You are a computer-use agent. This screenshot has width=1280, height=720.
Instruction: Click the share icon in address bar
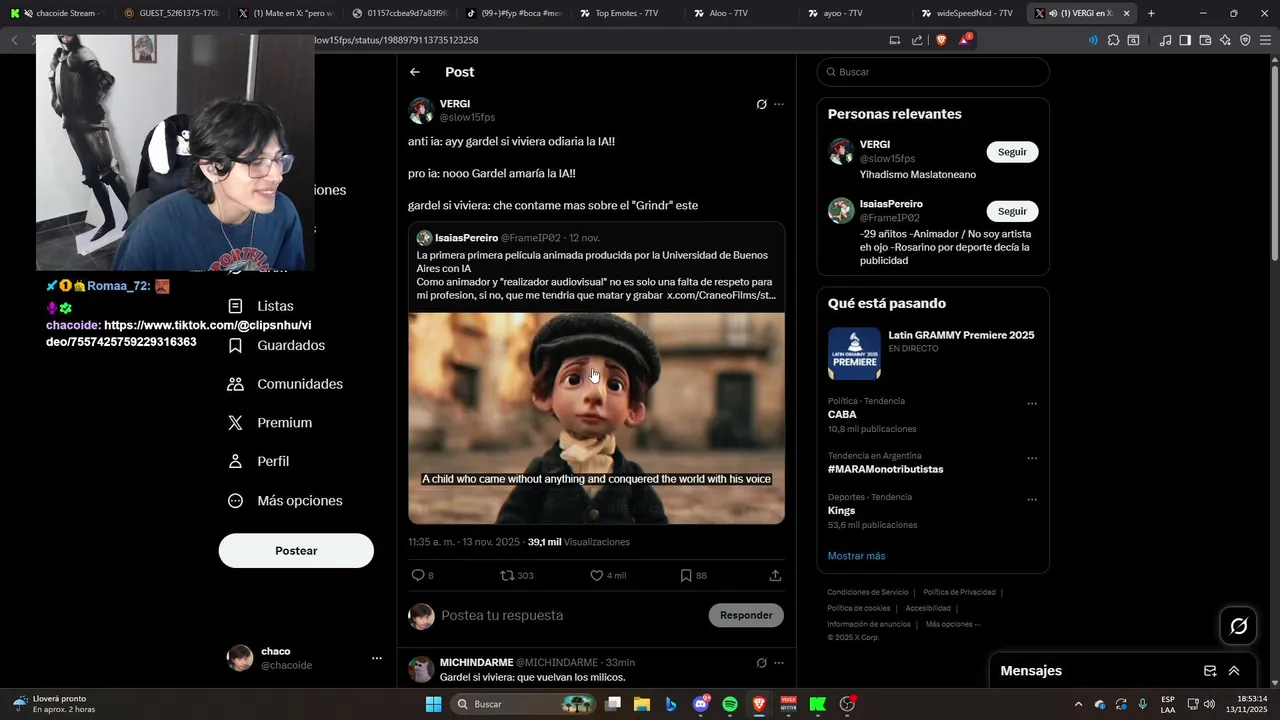click(x=917, y=40)
